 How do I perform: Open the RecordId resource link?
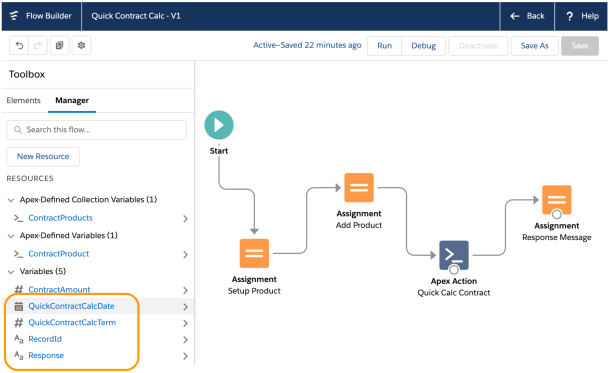click(45, 339)
